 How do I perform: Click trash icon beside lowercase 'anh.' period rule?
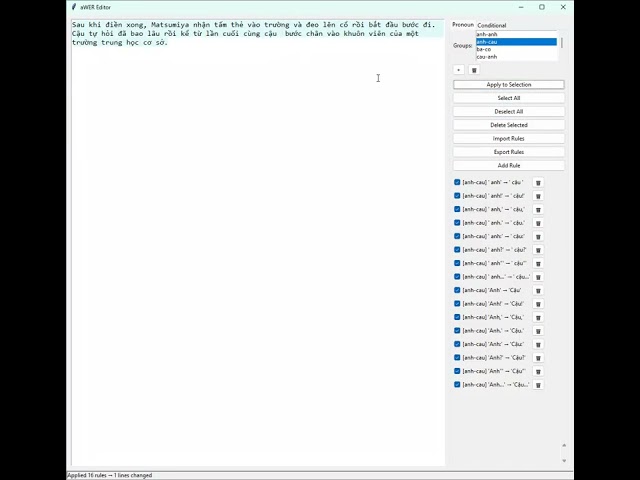click(x=538, y=223)
